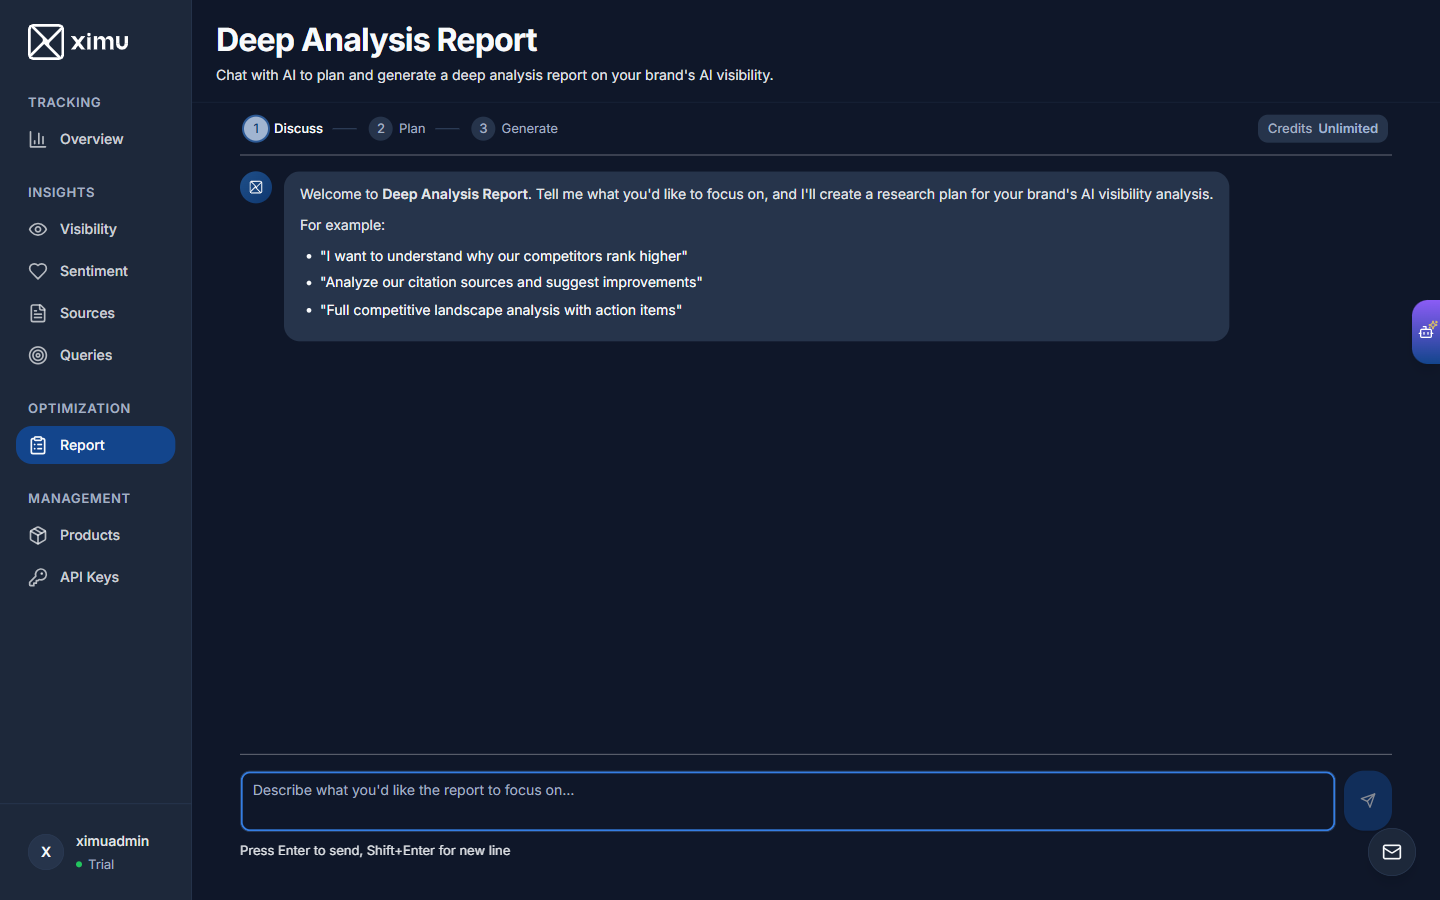This screenshot has width=1440, height=900.
Task: Navigate to Sources page
Action: [95, 313]
